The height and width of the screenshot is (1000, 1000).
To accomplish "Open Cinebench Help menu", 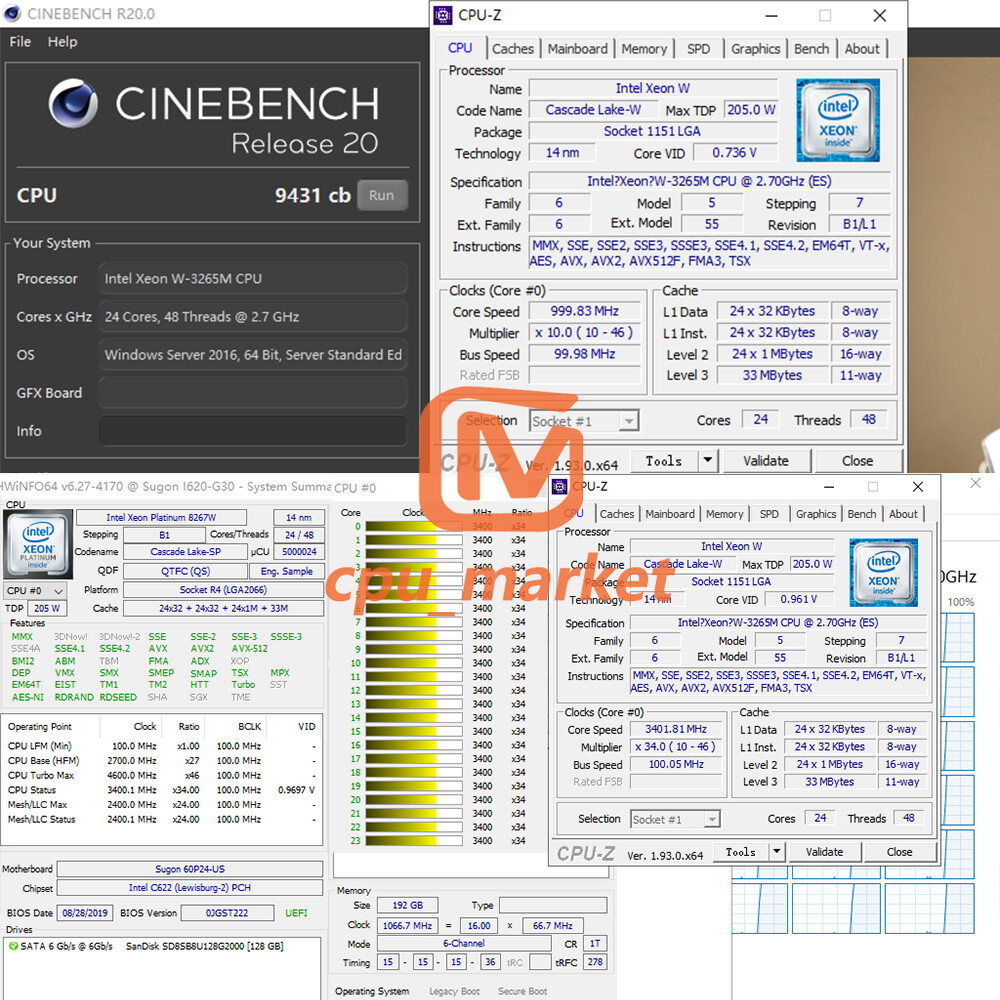I will 62,41.
